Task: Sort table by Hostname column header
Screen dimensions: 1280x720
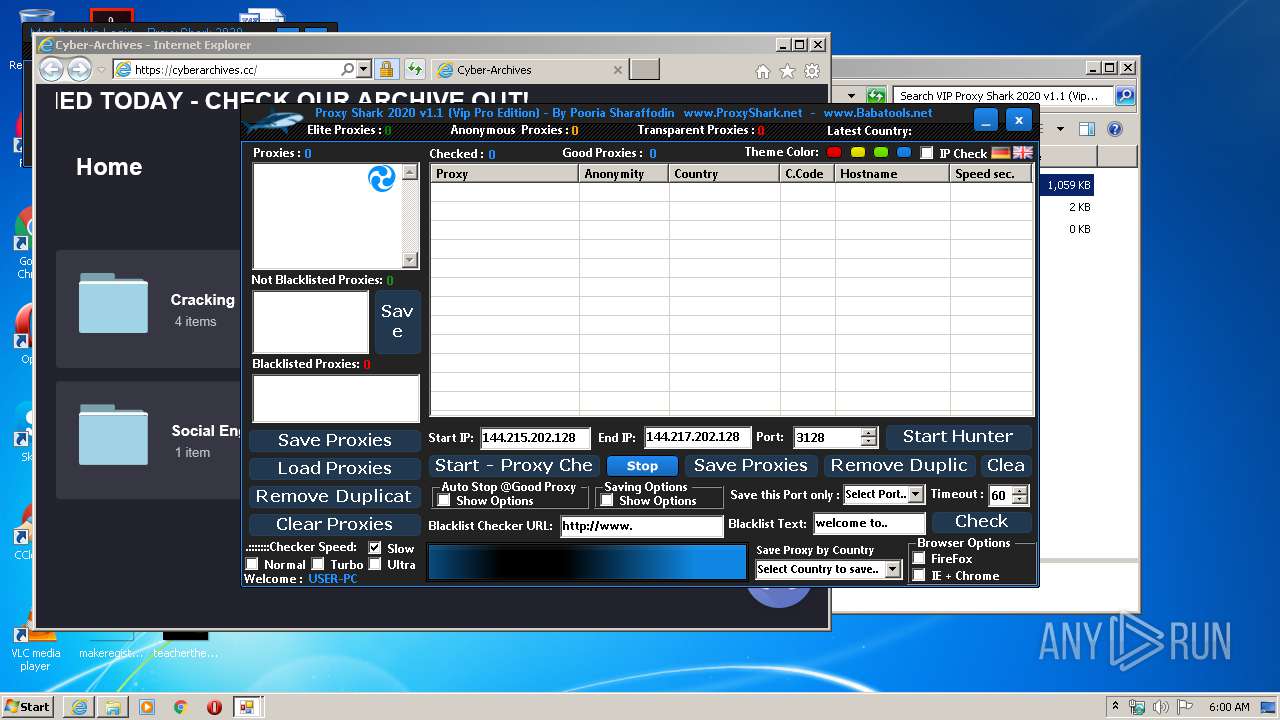Action: coord(893,173)
